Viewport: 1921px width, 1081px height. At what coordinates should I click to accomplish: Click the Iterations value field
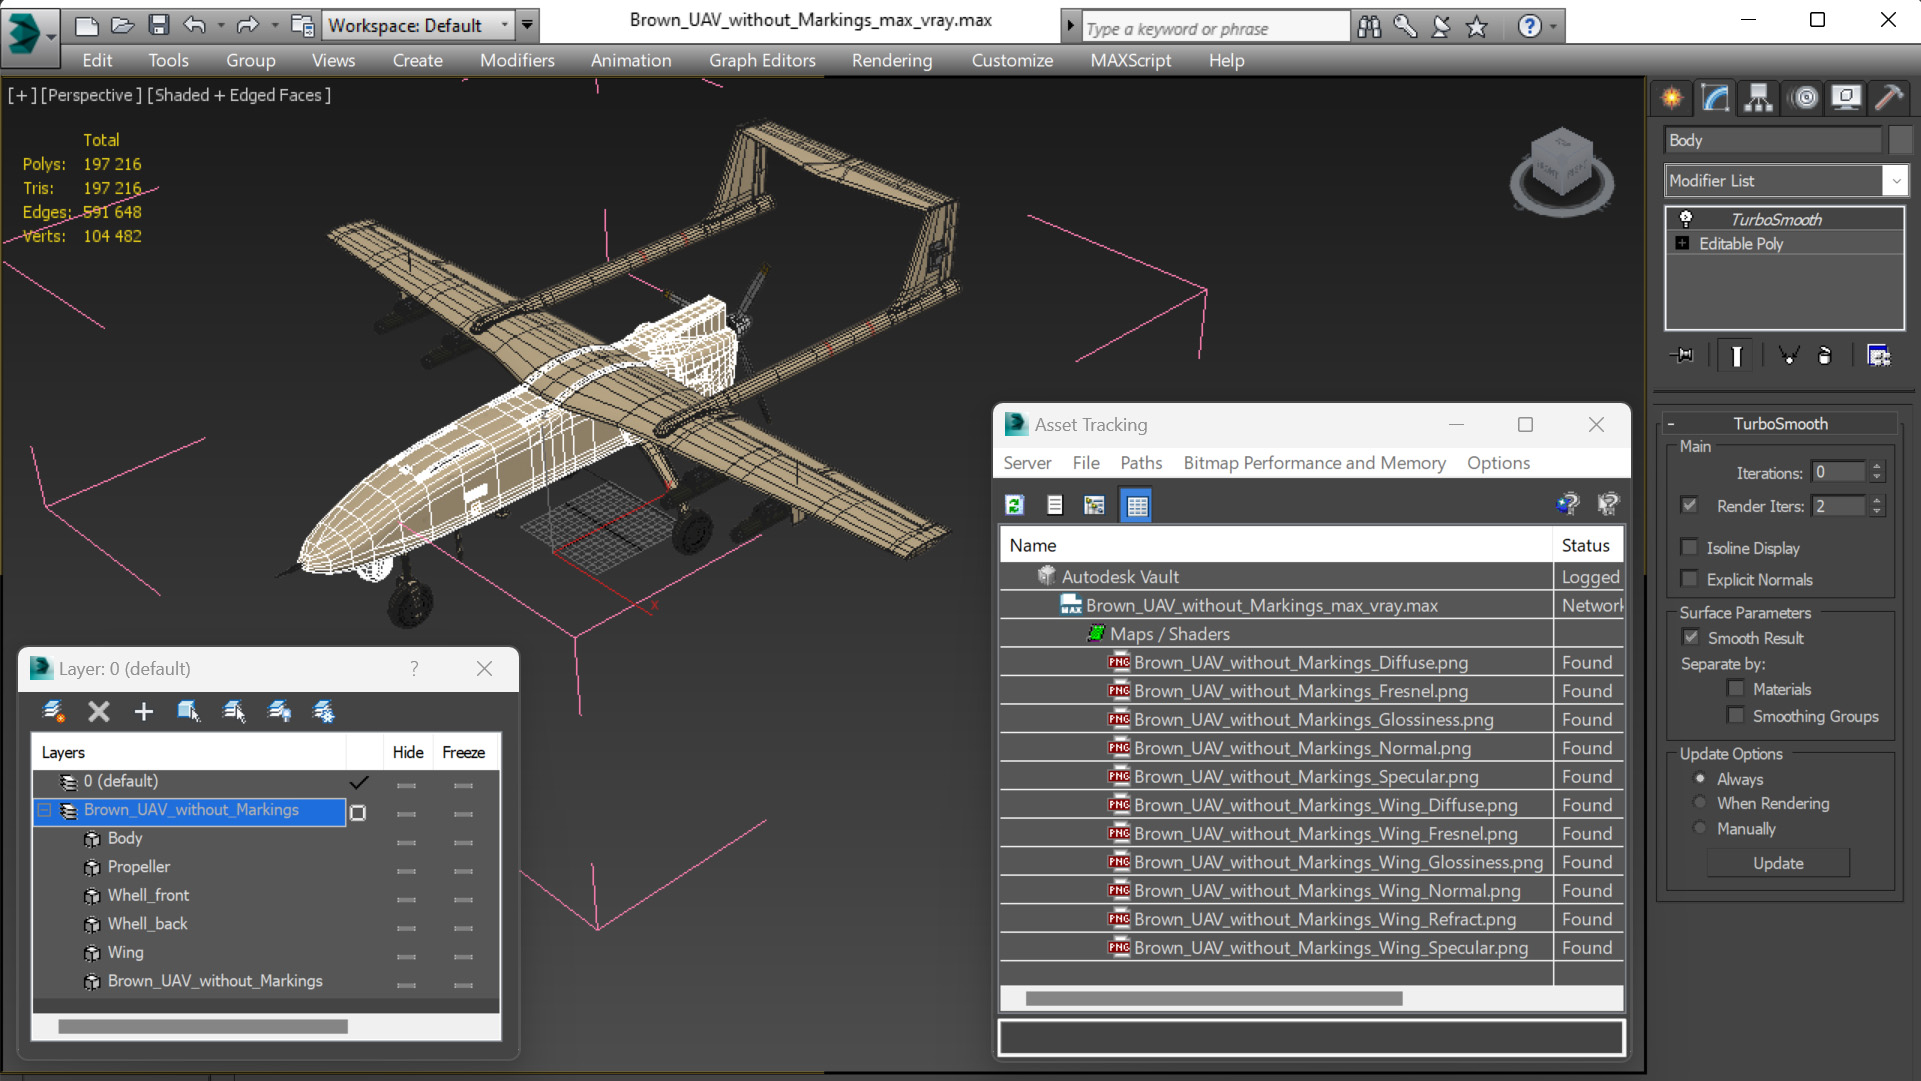point(1838,472)
